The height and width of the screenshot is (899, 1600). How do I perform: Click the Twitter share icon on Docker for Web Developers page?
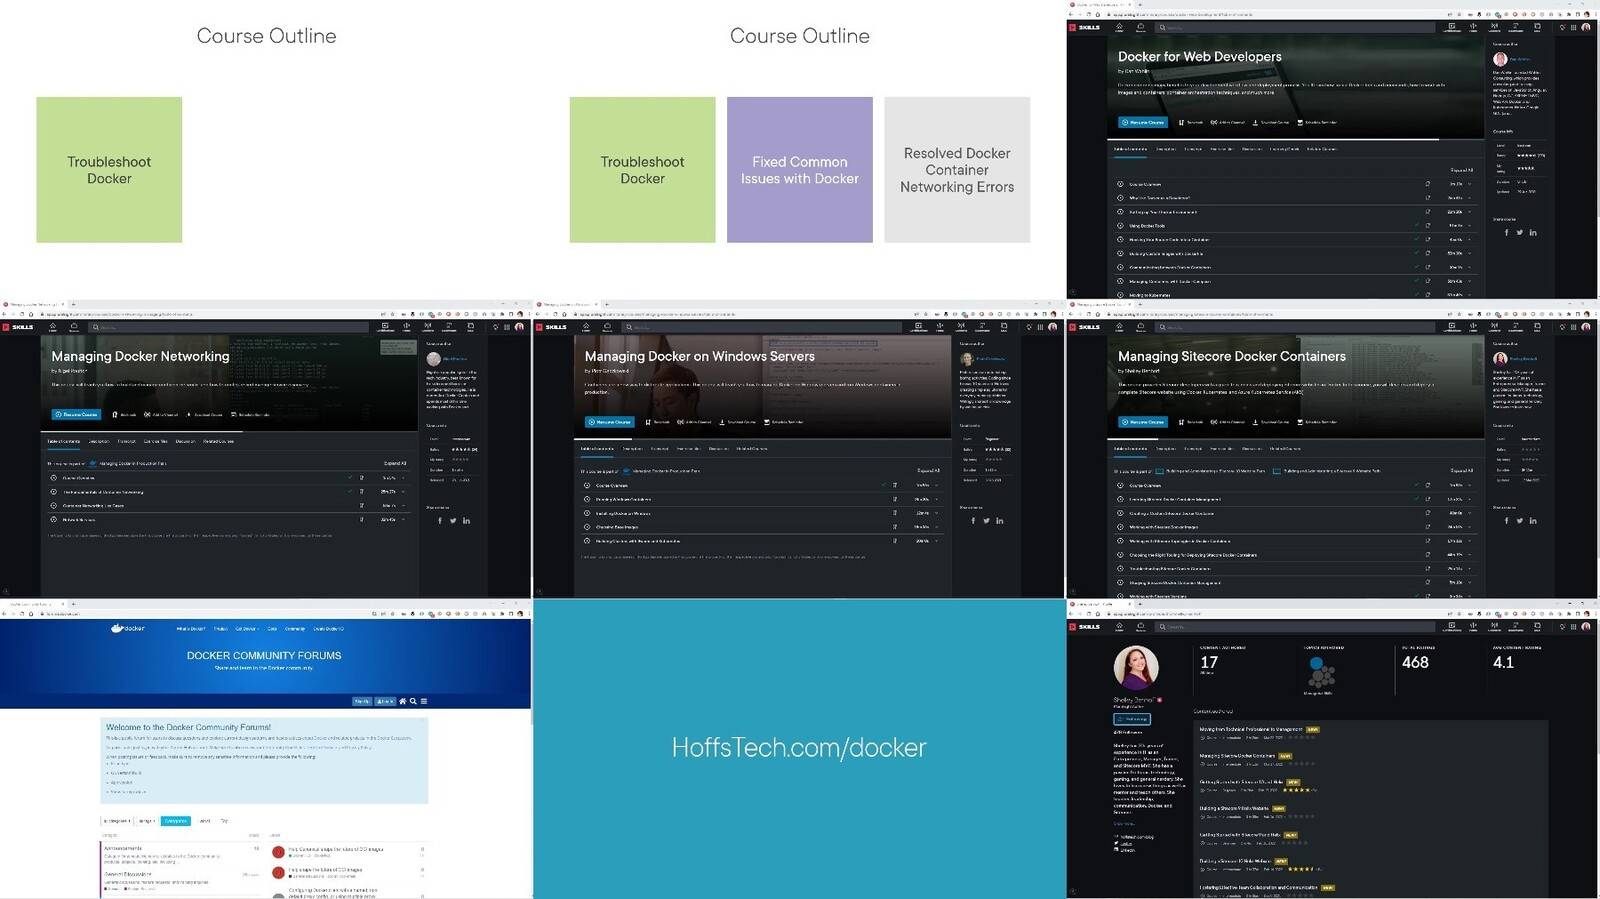click(1519, 233)
